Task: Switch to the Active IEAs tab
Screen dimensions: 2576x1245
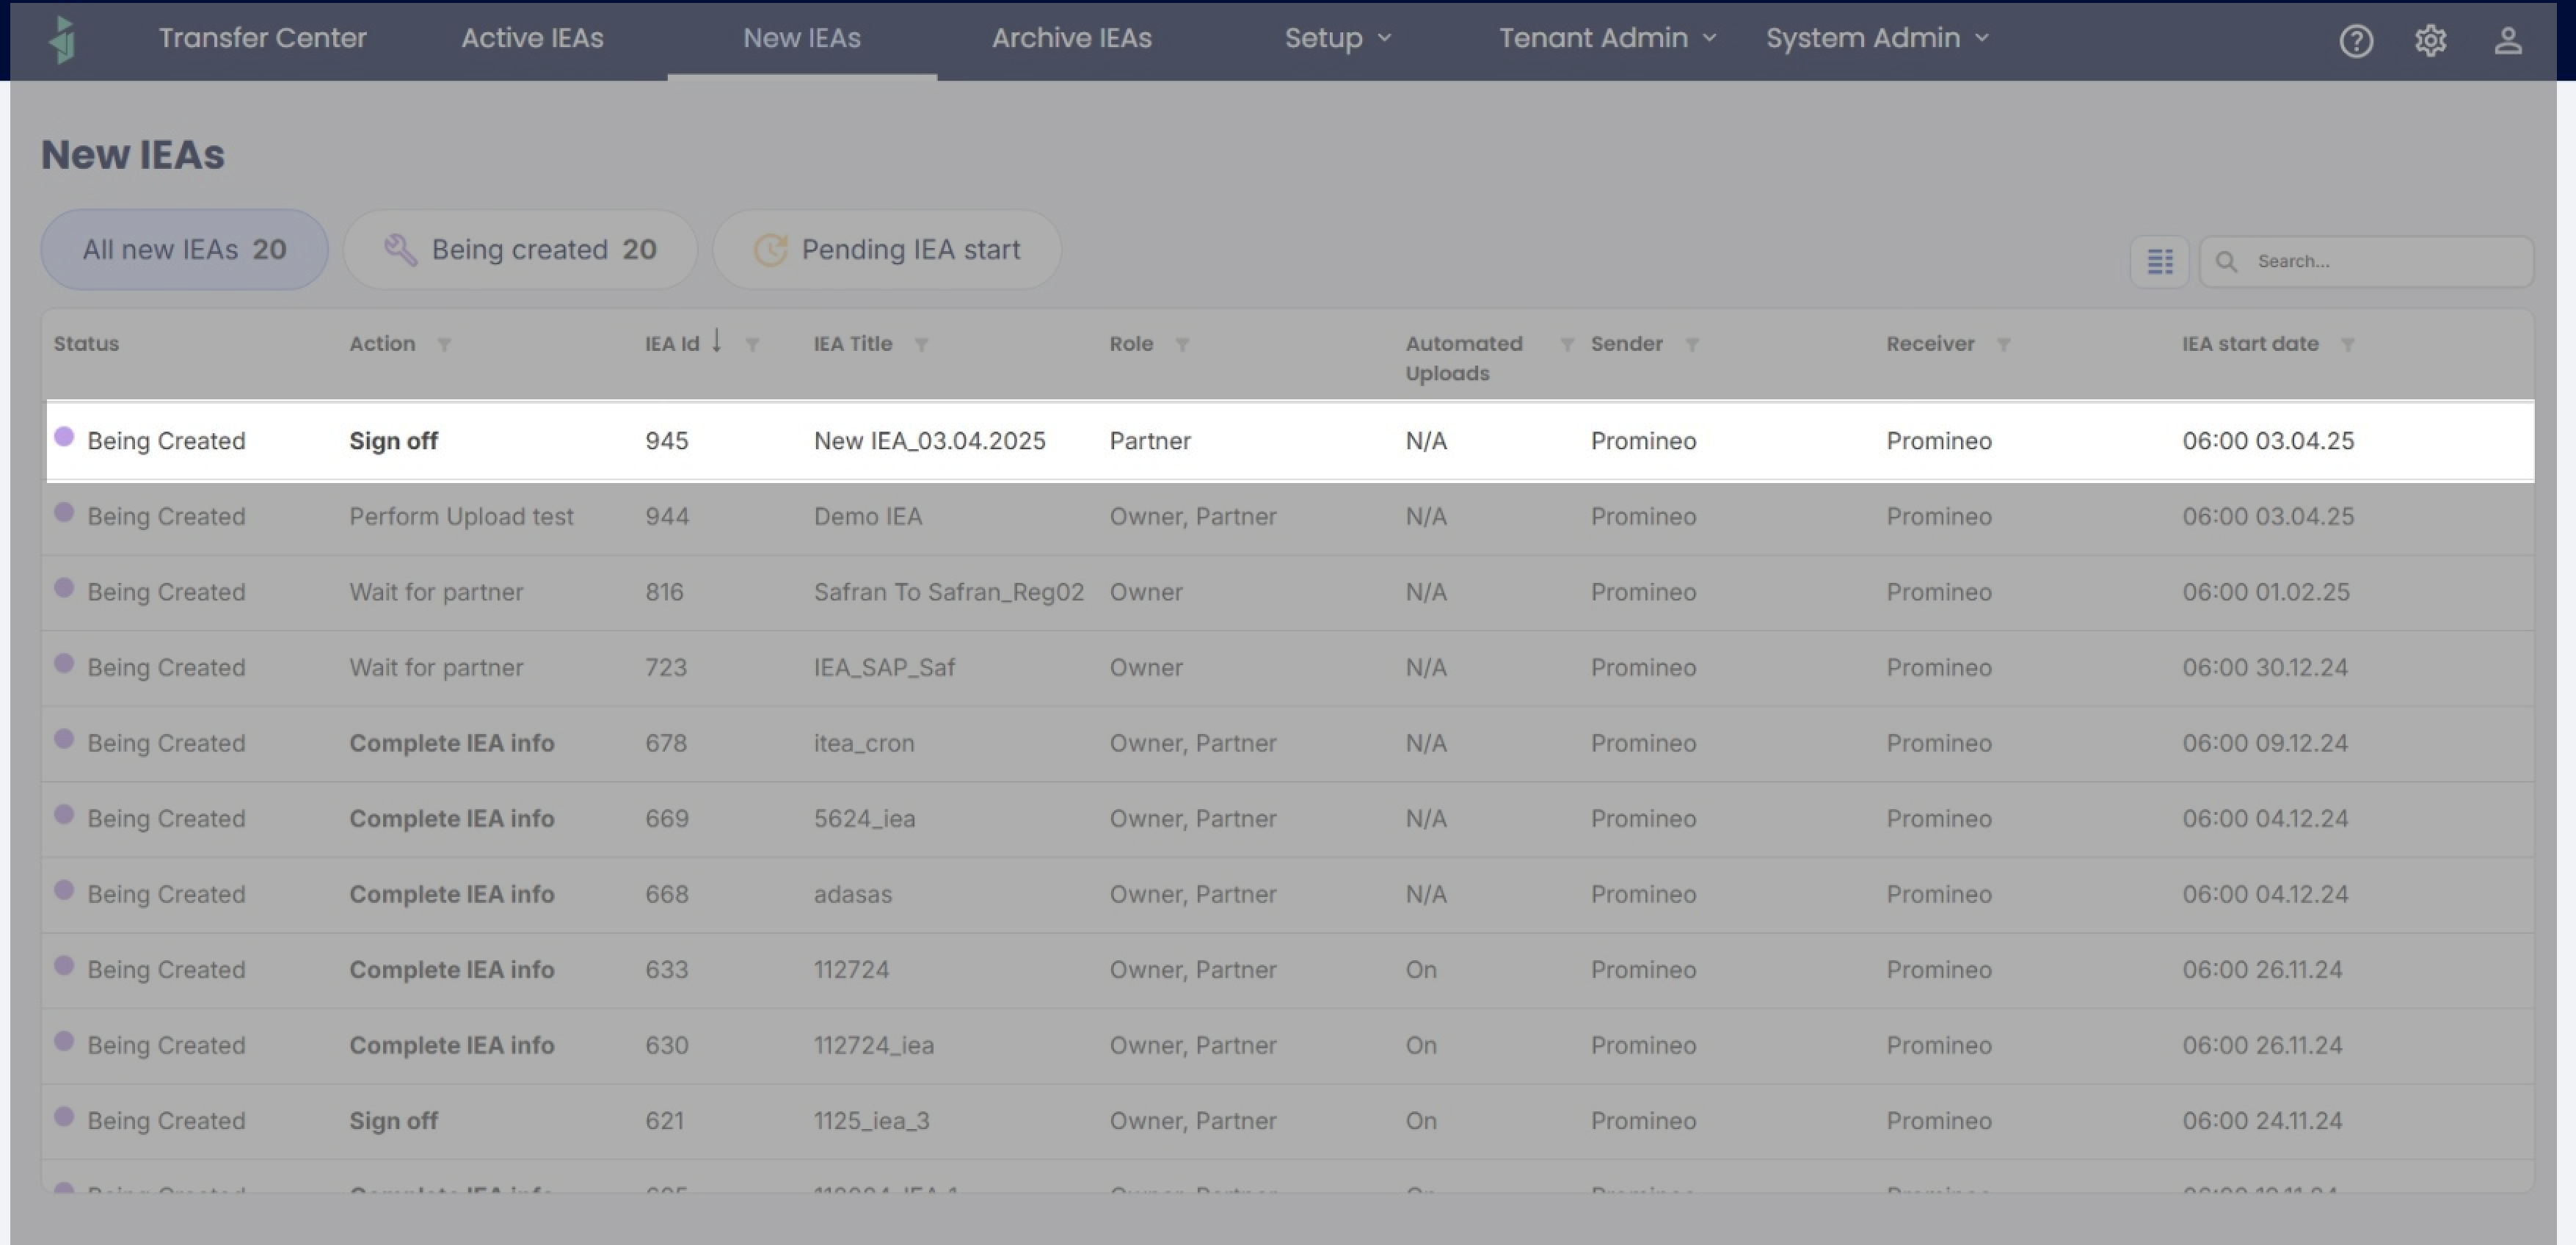Action: point(532,38)
